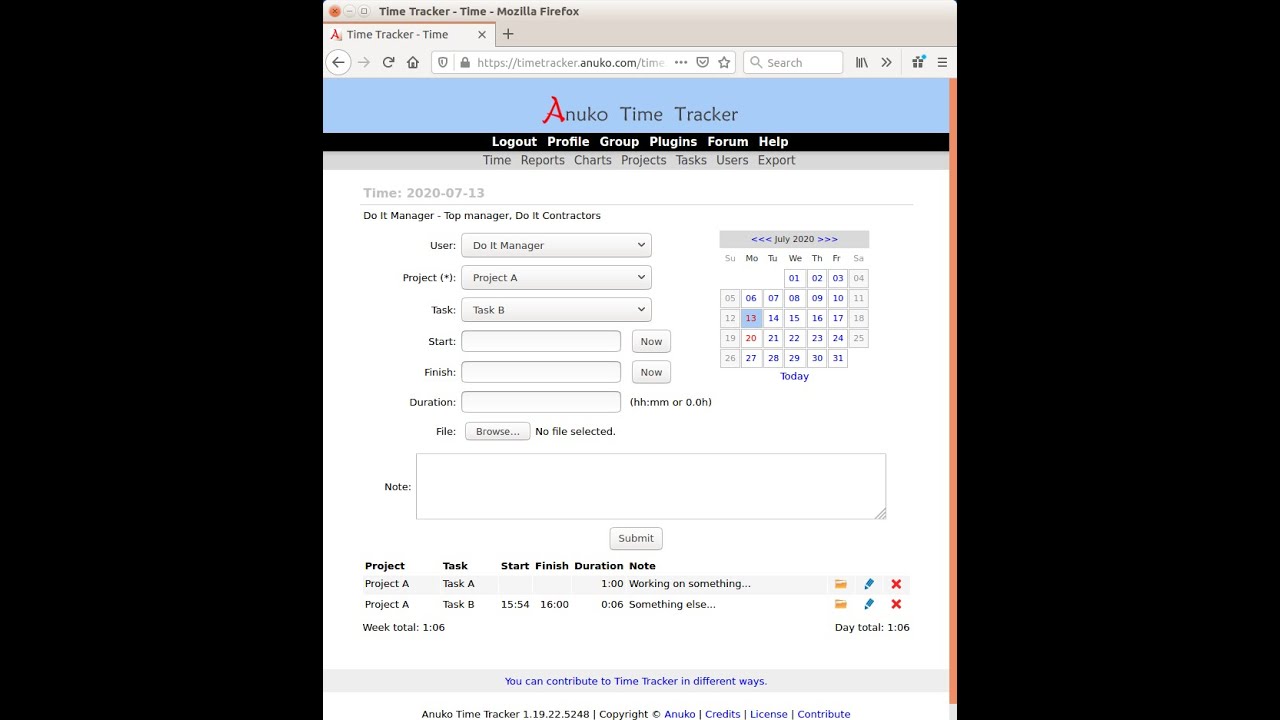Open the page actions ellipsis menu
The width and height of the screenshot is (1280, 720).
[681, 62]
